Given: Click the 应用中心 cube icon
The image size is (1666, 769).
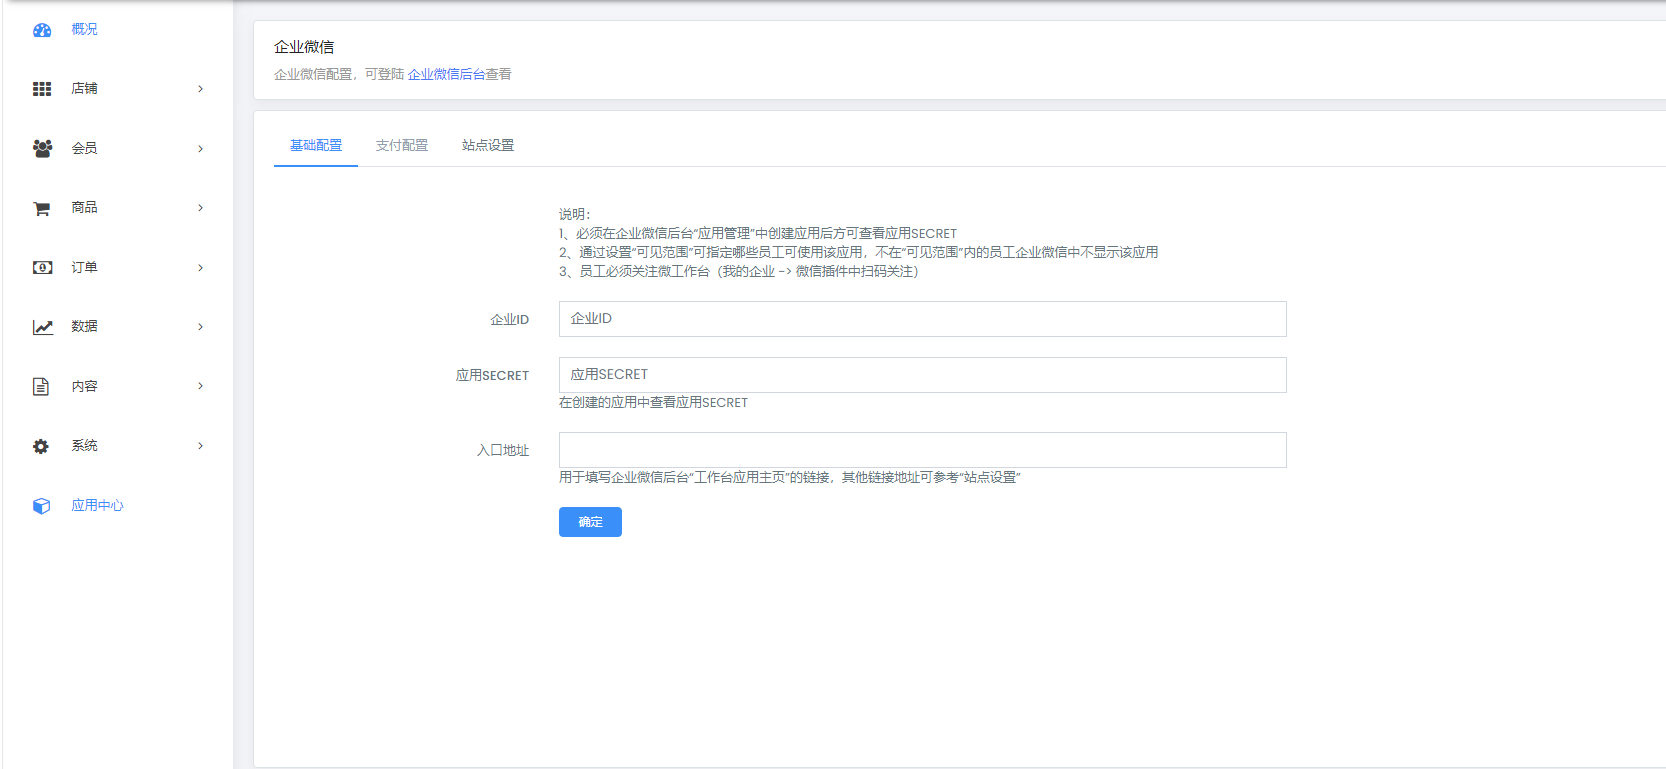Looking at the screenshot, I should coord(41,506).
